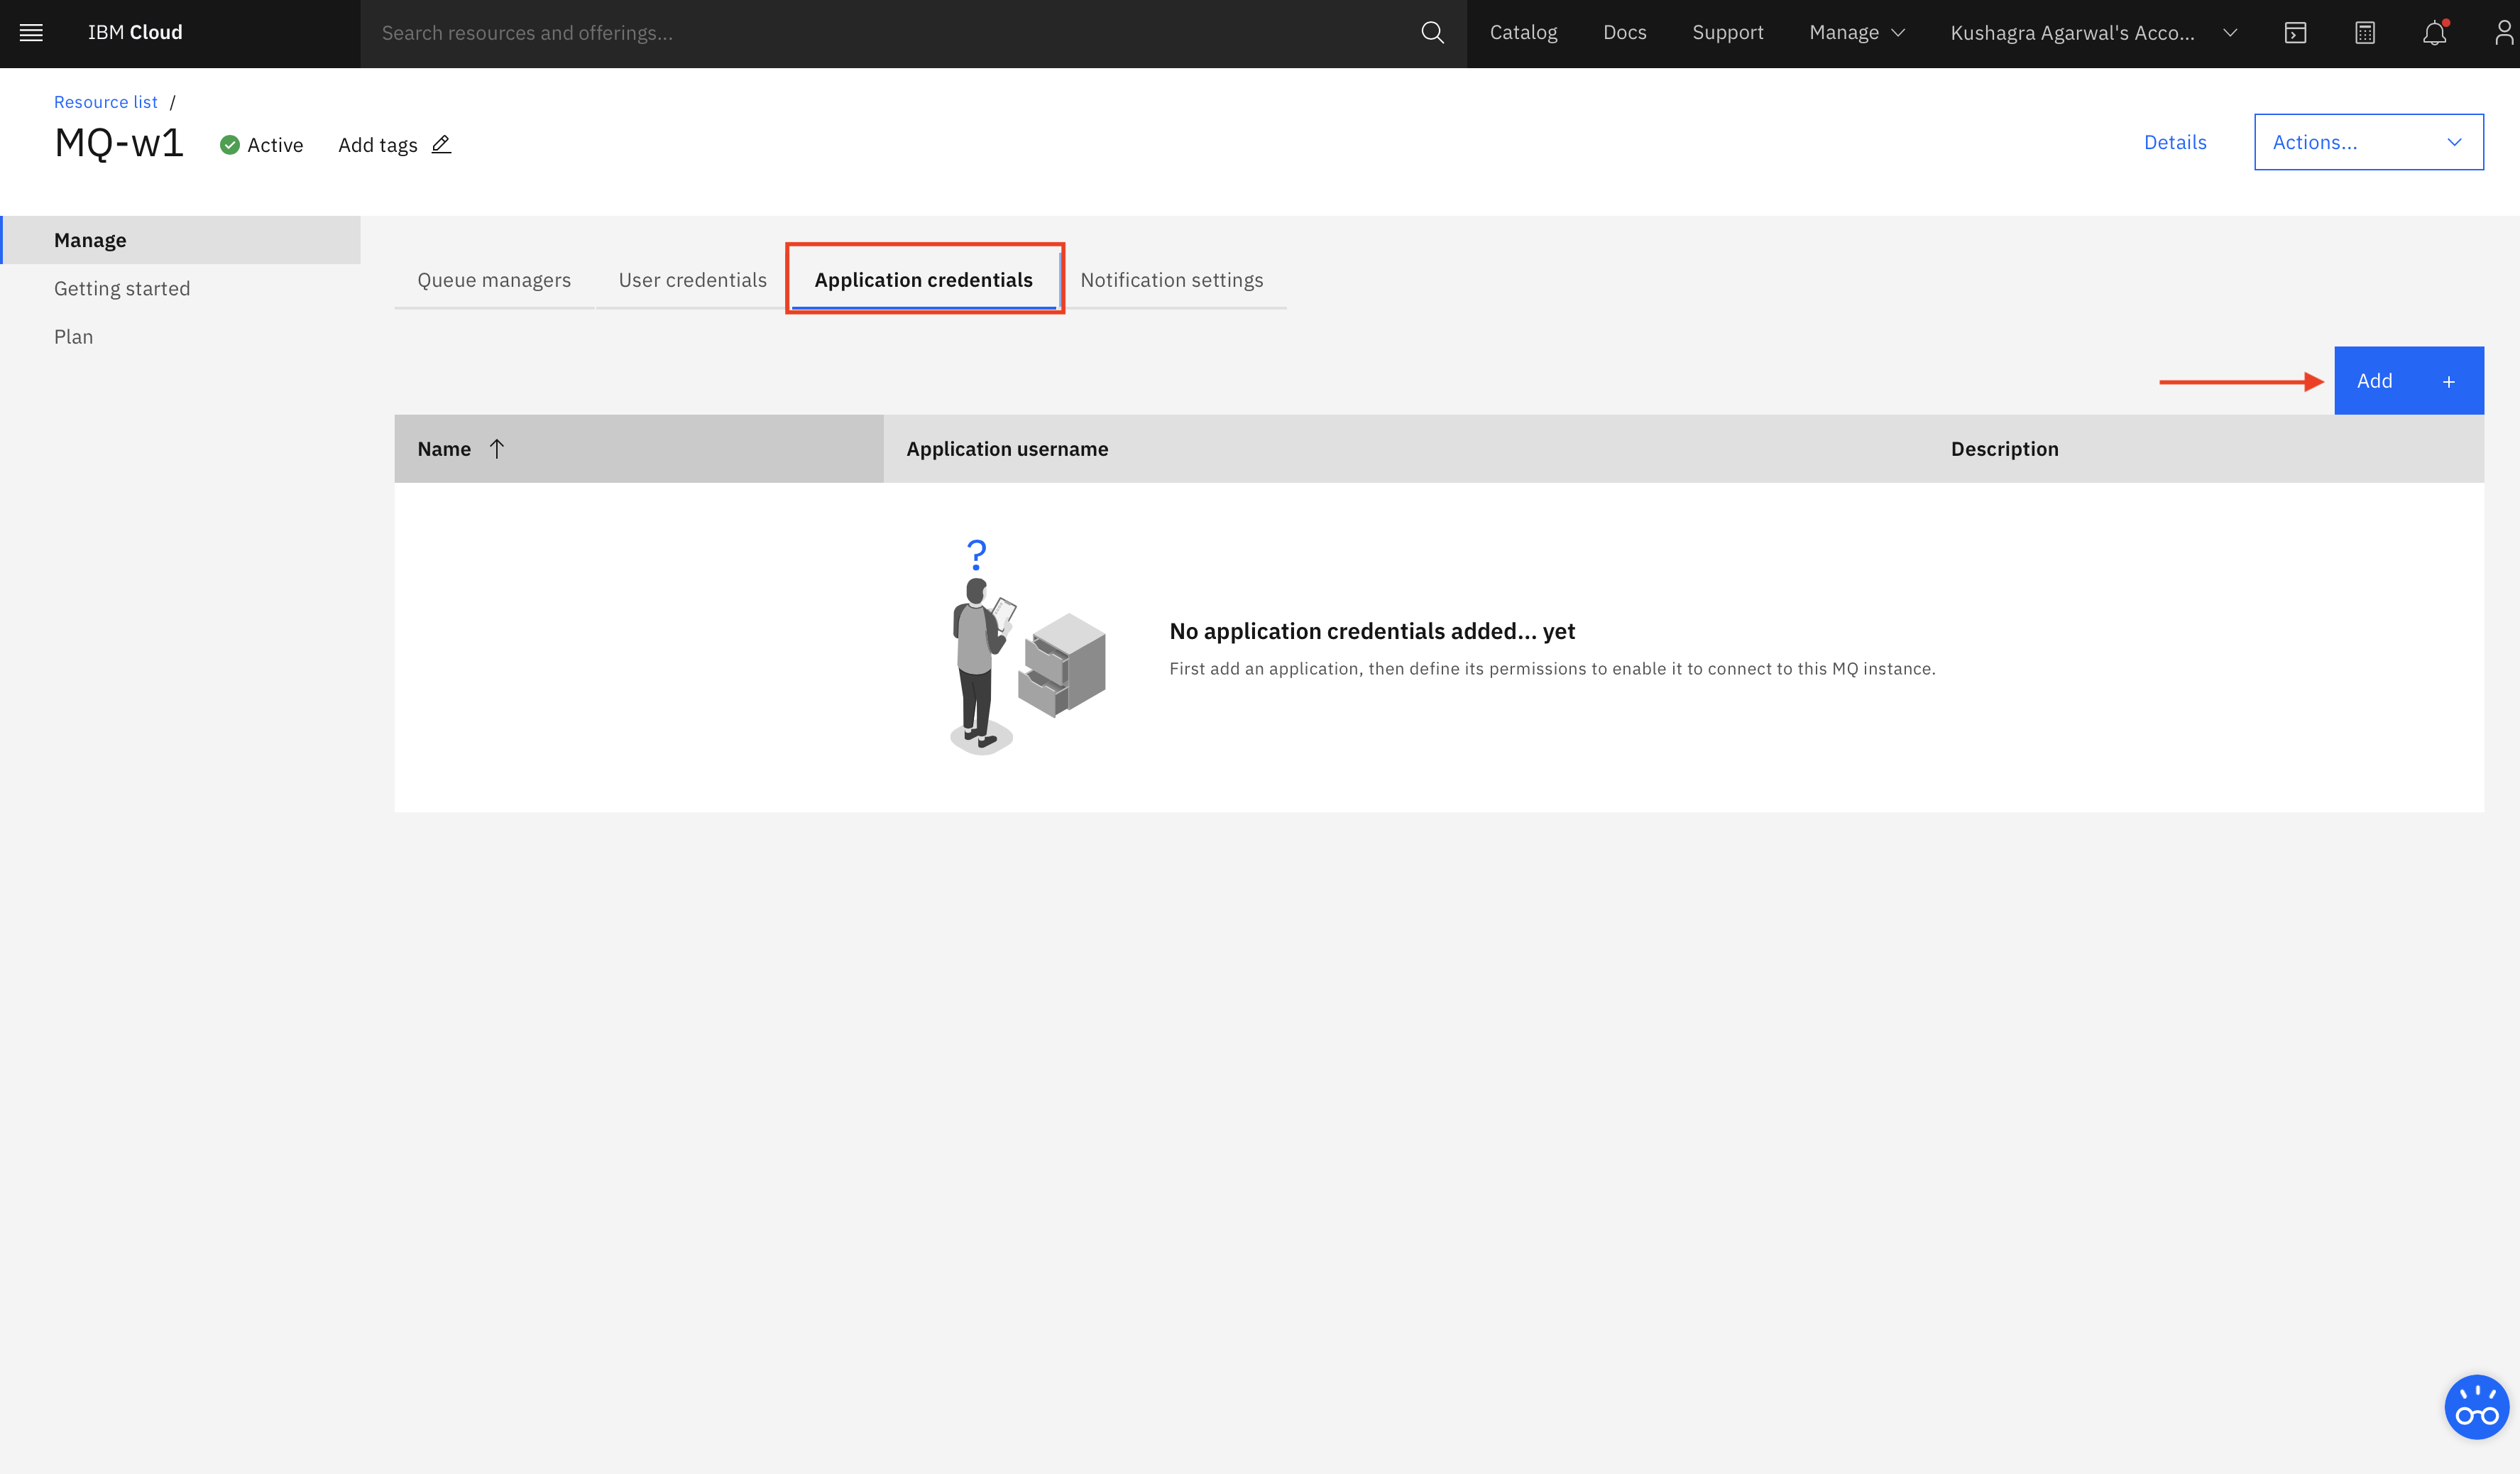This screenshot has height=1474, width=2520.
Task: Select Getting started in the sidebar
Action: pyautogui.click(x=122, y=289)
